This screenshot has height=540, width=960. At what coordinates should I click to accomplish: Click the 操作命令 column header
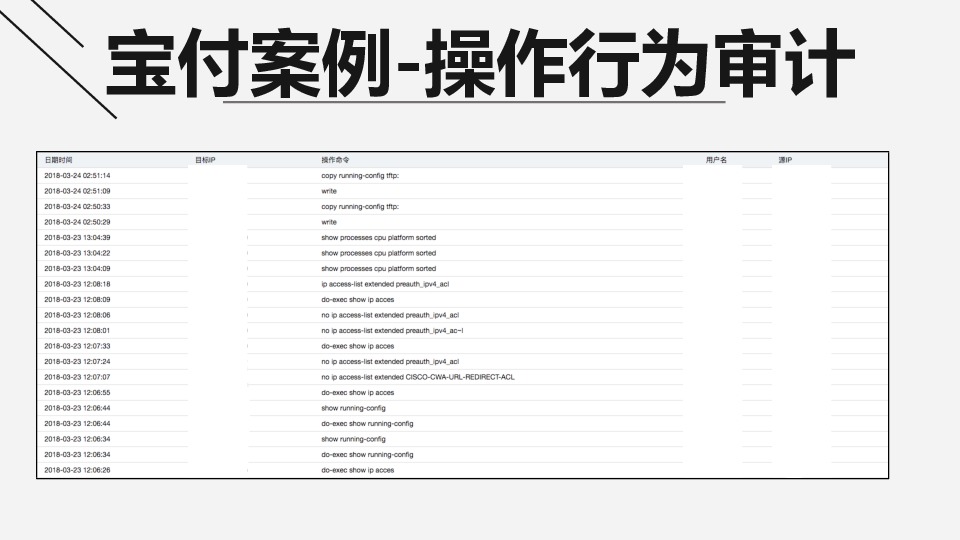tap(336, 160)
